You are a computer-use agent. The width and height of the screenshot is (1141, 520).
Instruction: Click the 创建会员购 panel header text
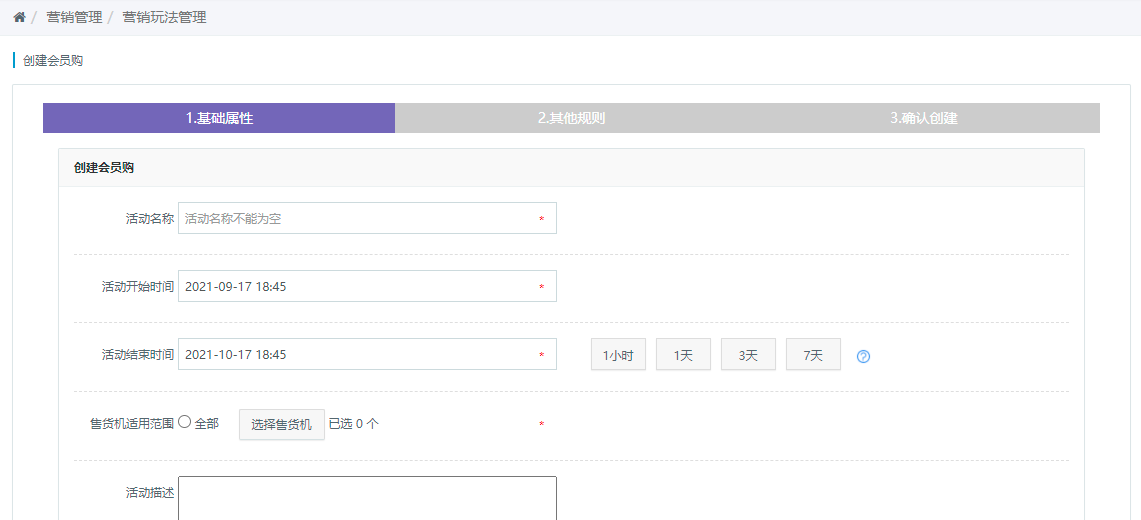104,168
